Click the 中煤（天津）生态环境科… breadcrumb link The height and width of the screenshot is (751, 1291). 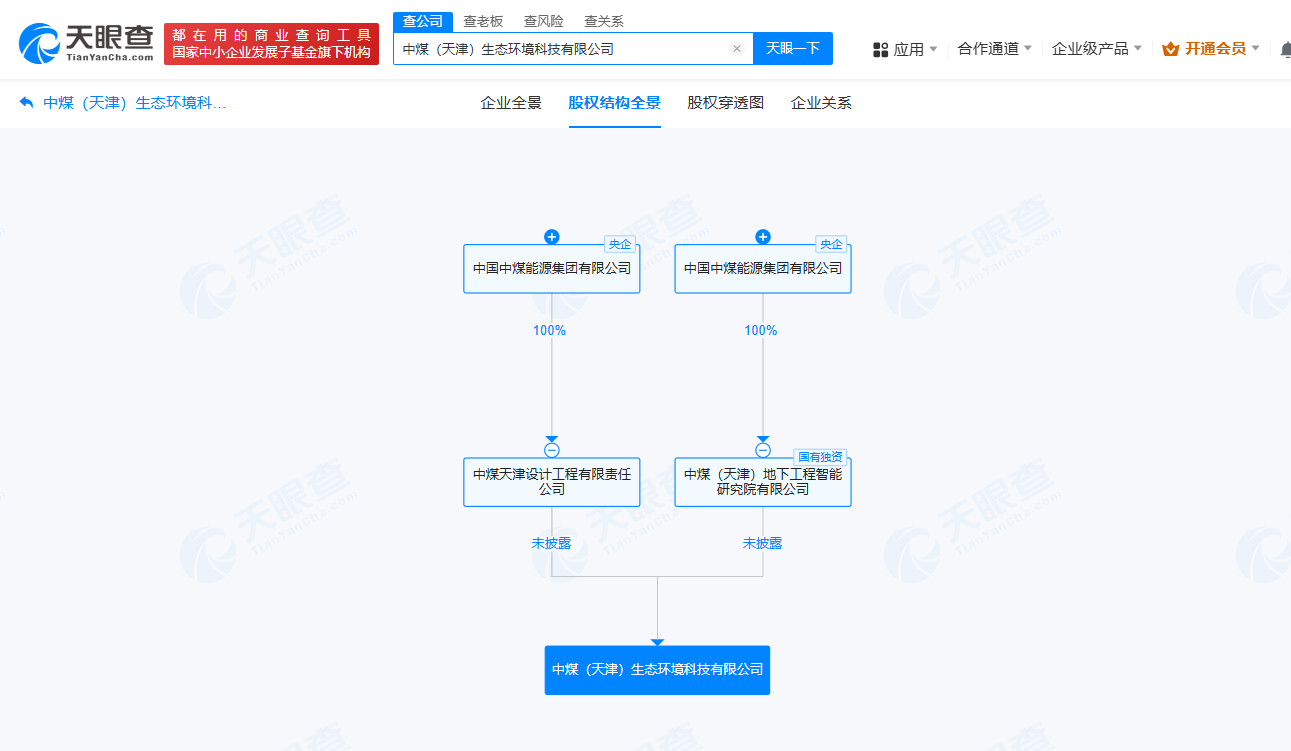tap(135, 102)
